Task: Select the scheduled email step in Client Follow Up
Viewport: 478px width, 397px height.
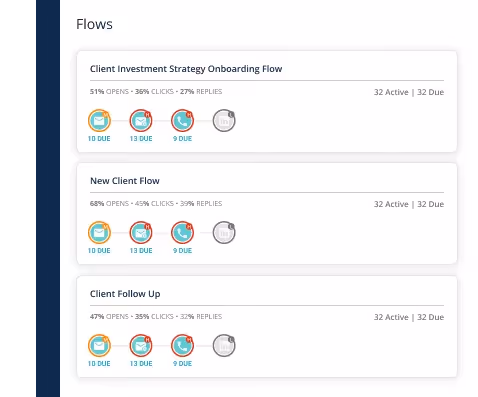Action: tap(141, 345)
